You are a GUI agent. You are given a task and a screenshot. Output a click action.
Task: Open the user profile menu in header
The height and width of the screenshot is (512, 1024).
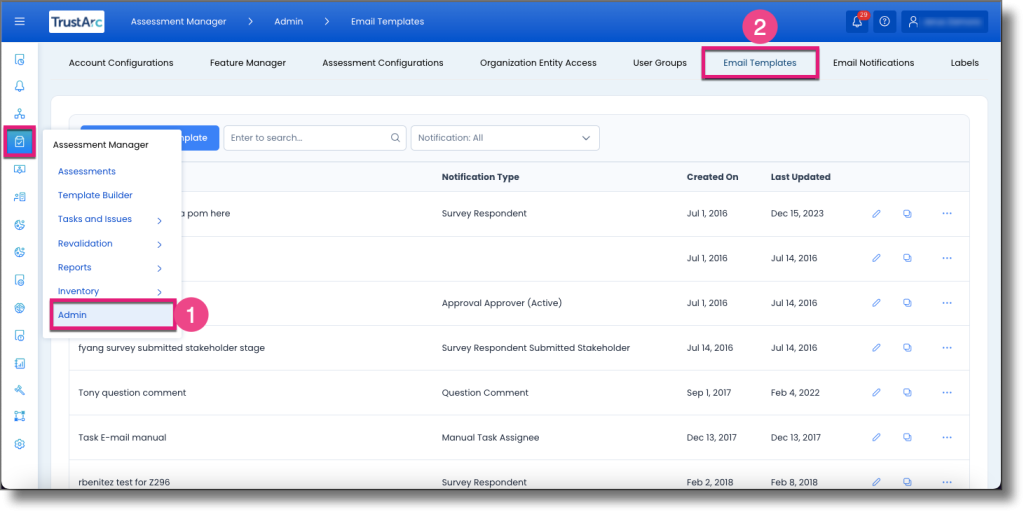tap(944, 22)
